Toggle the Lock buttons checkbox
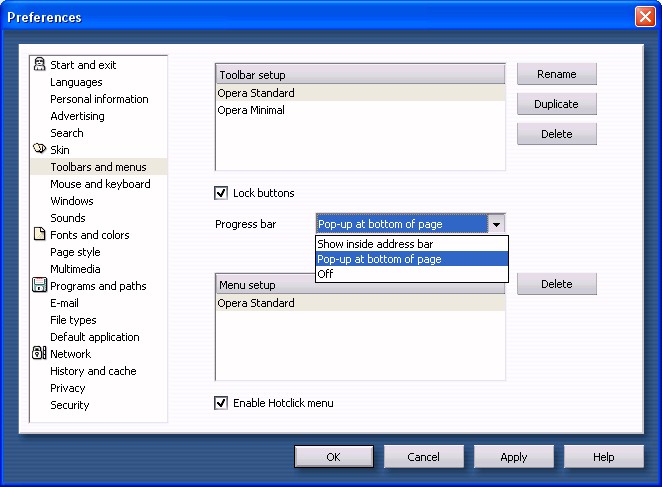 coord(221,193)
